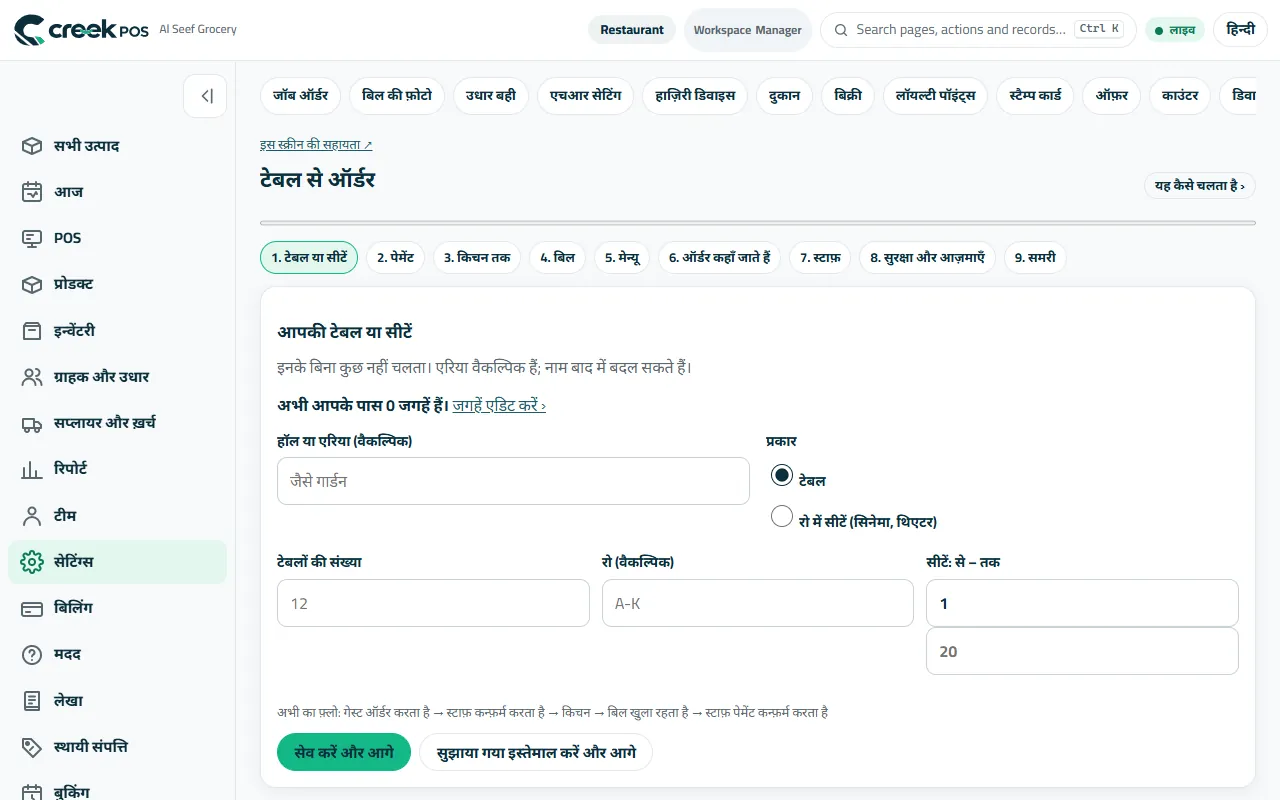The image size is (1280, 800).
Task: Click सेव करें और आगे button
Action: (x=344, y=752)
